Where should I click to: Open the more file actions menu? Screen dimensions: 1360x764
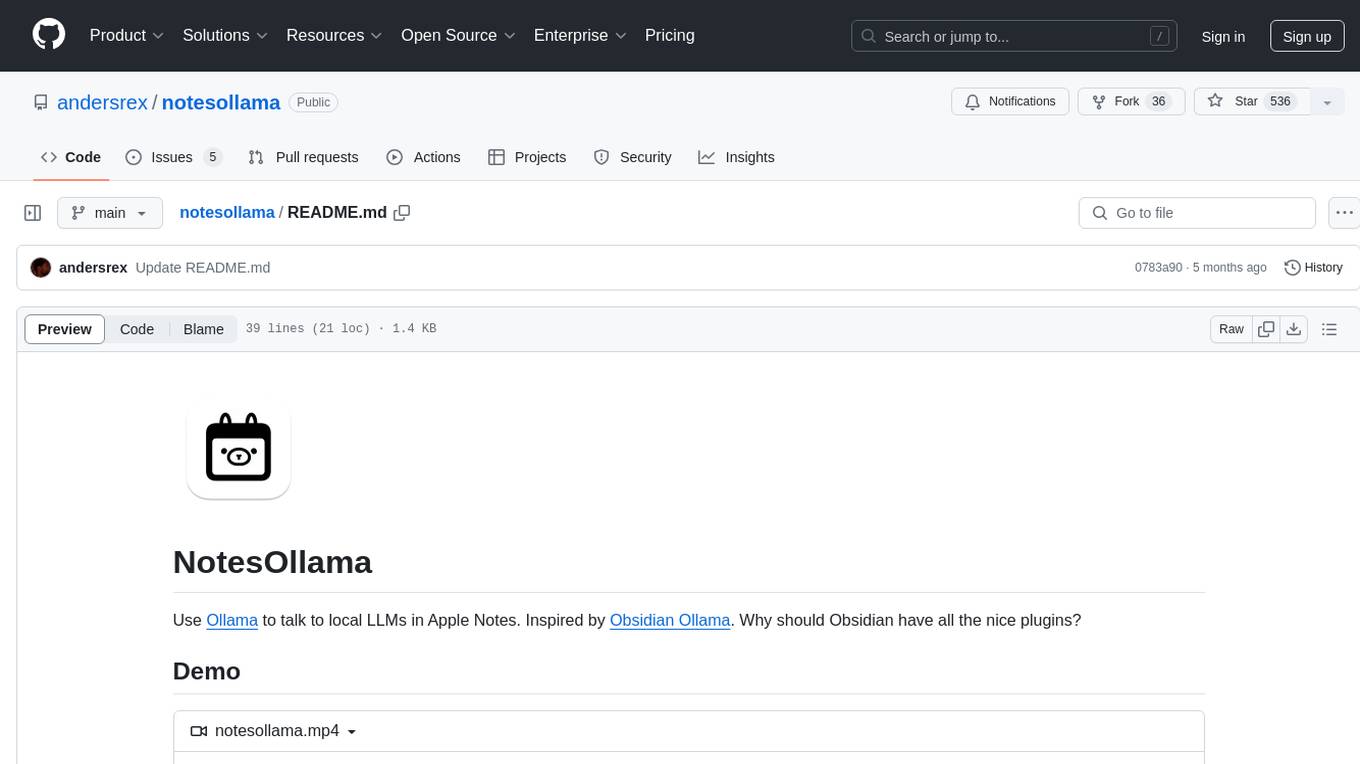(1345, 213)
